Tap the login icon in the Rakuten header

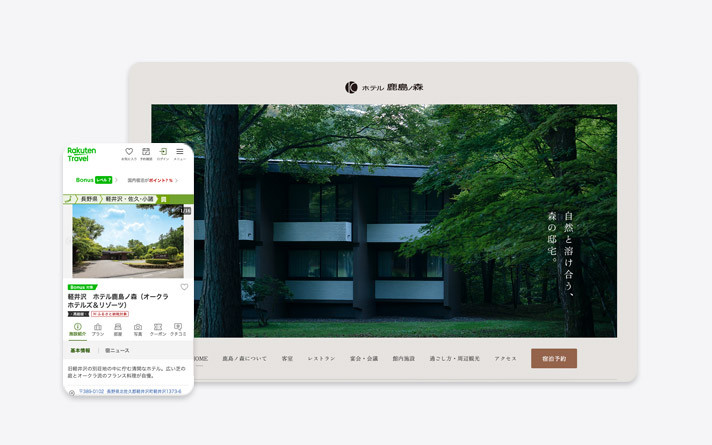(163, 152)
